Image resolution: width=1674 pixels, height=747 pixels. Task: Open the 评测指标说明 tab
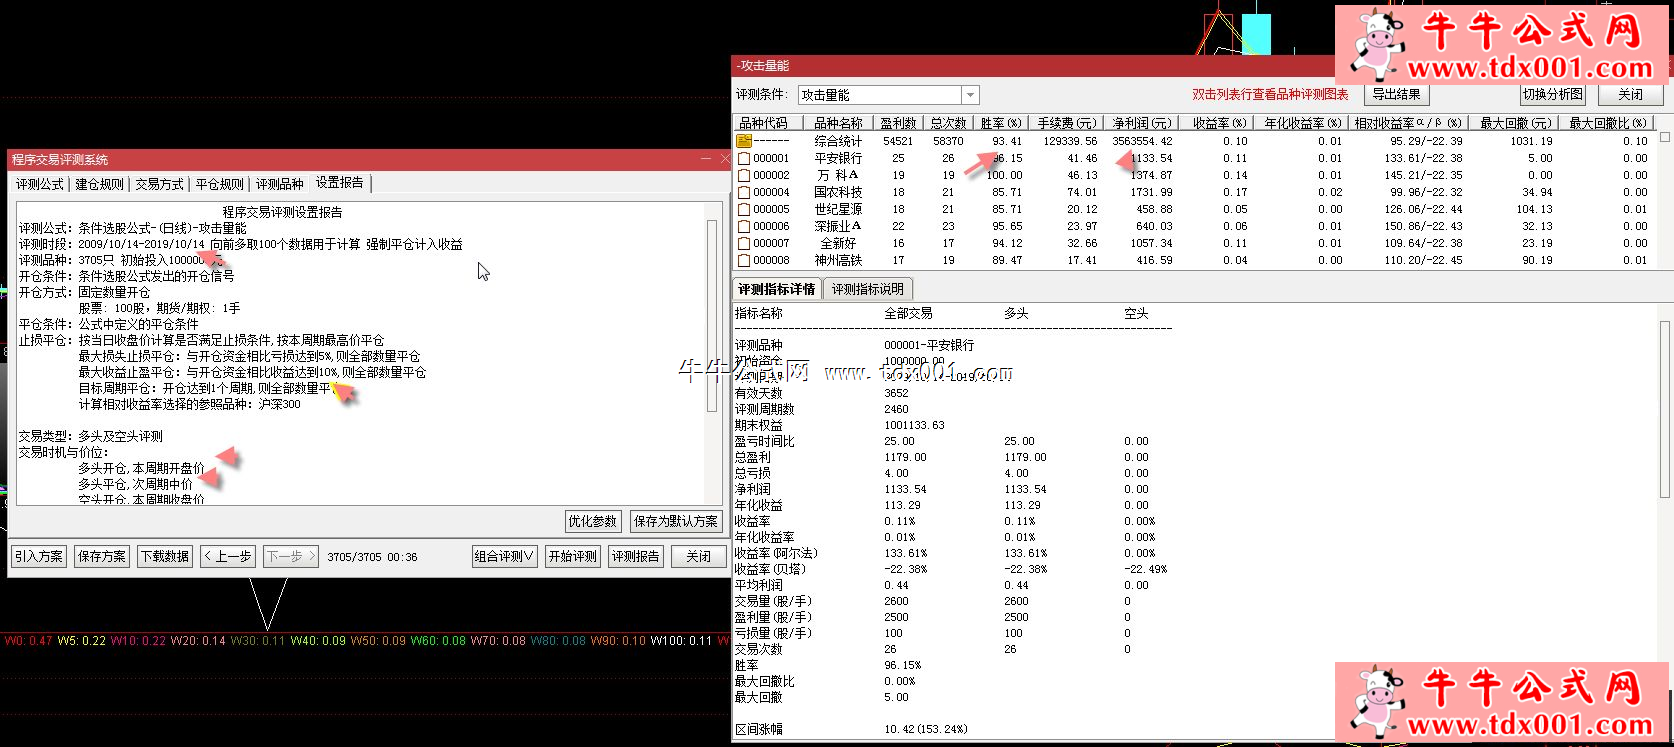[x=868, y=289]
